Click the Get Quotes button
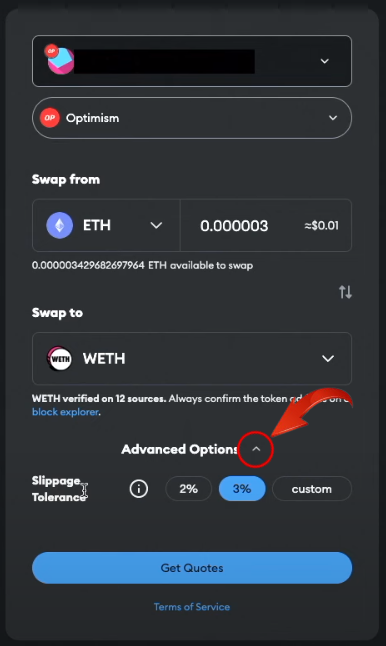Screen dimensions: 386x646 pos(192,568)
